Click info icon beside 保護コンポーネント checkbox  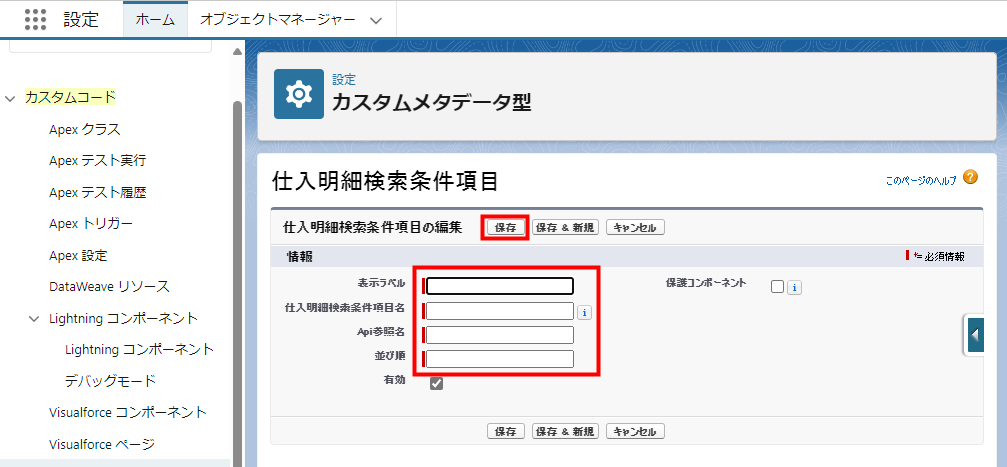794,288
